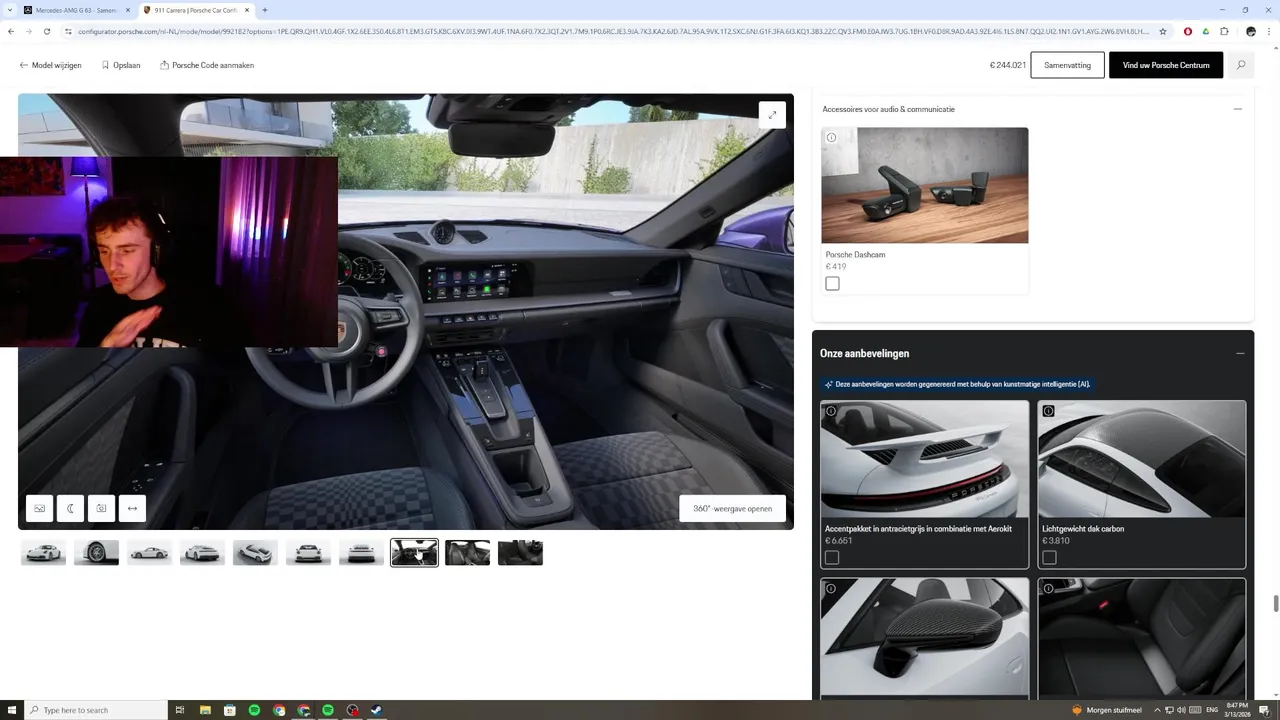1280x720 pixels.
Task: Click the image gallery view icon
Action: pos(39,508)
